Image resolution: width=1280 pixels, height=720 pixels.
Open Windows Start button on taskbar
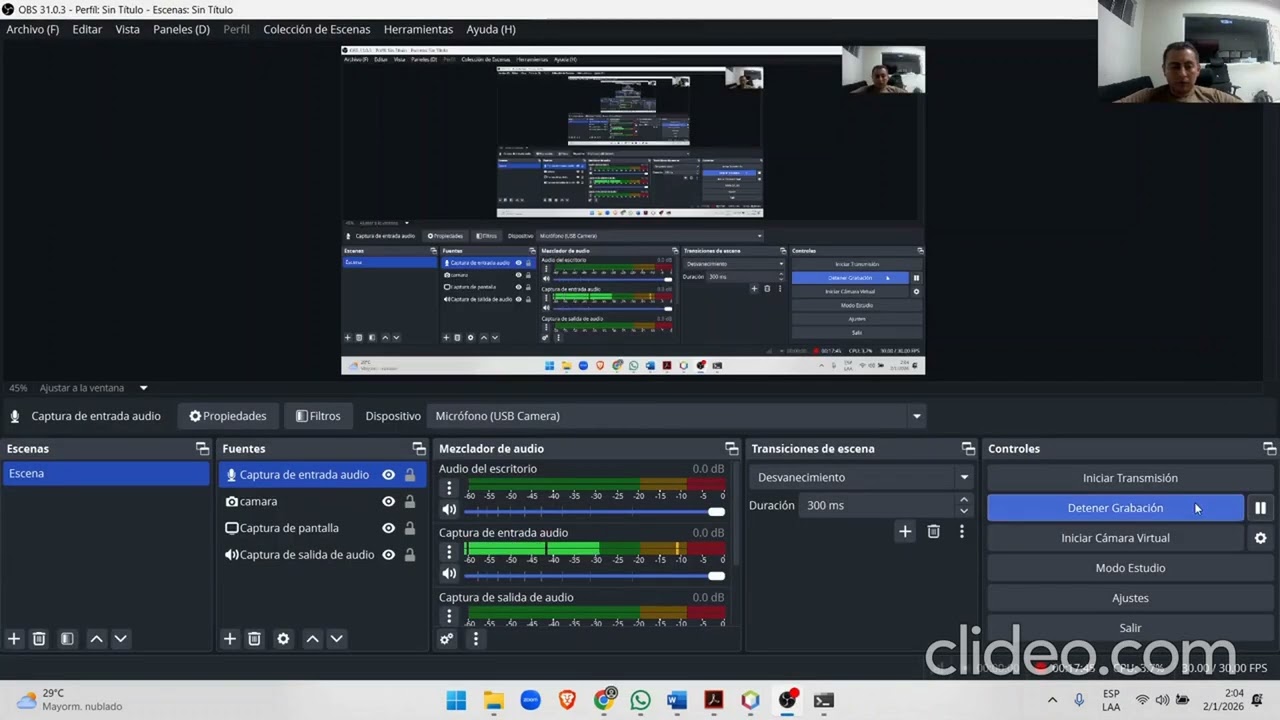click(456, 700)
